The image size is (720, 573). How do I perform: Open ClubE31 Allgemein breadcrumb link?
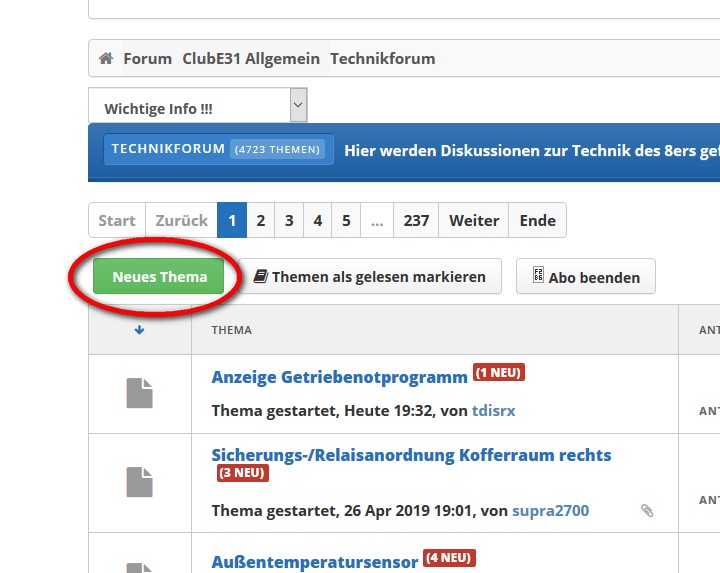(250, 59)
